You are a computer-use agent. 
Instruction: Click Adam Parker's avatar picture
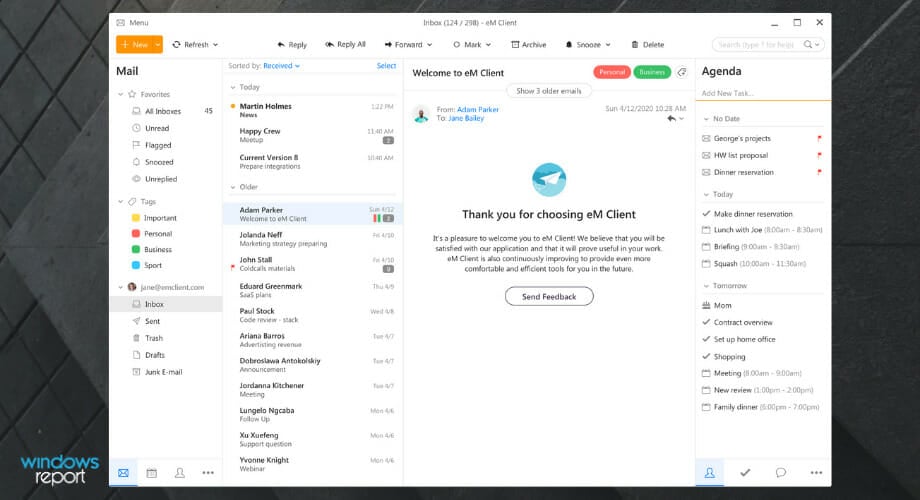(421, 114)
